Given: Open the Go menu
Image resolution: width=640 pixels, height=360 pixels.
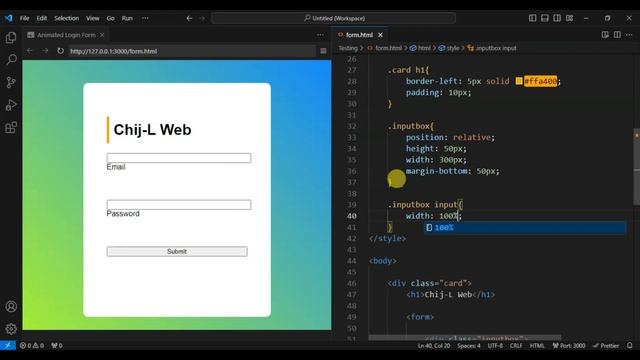Looking at the screenshot, I should 111,18.
